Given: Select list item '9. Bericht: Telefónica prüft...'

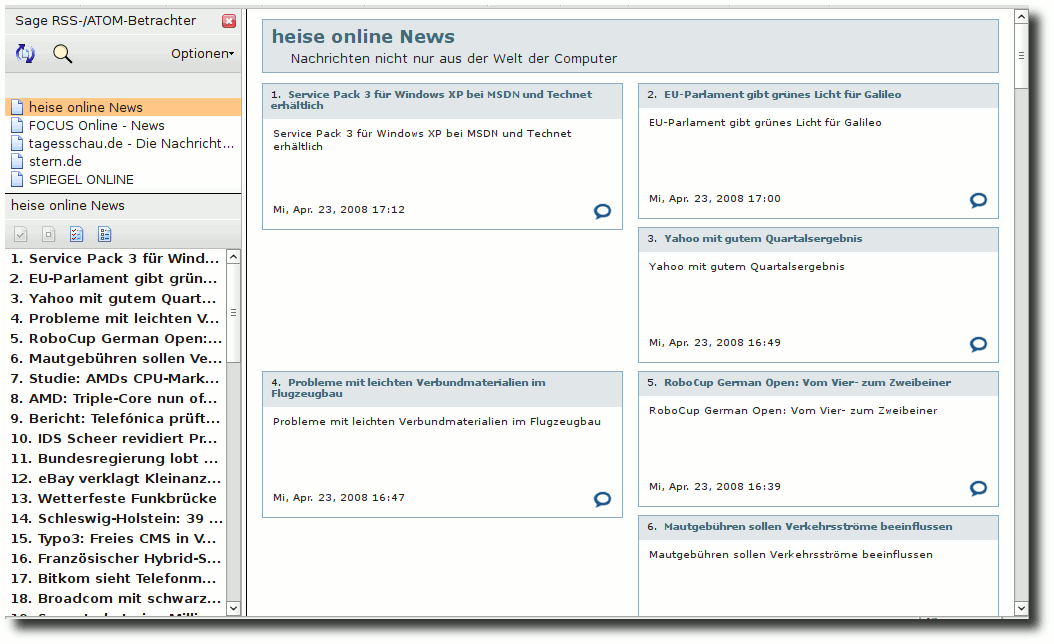Looking at the screenshot, I should click(116, 418).
